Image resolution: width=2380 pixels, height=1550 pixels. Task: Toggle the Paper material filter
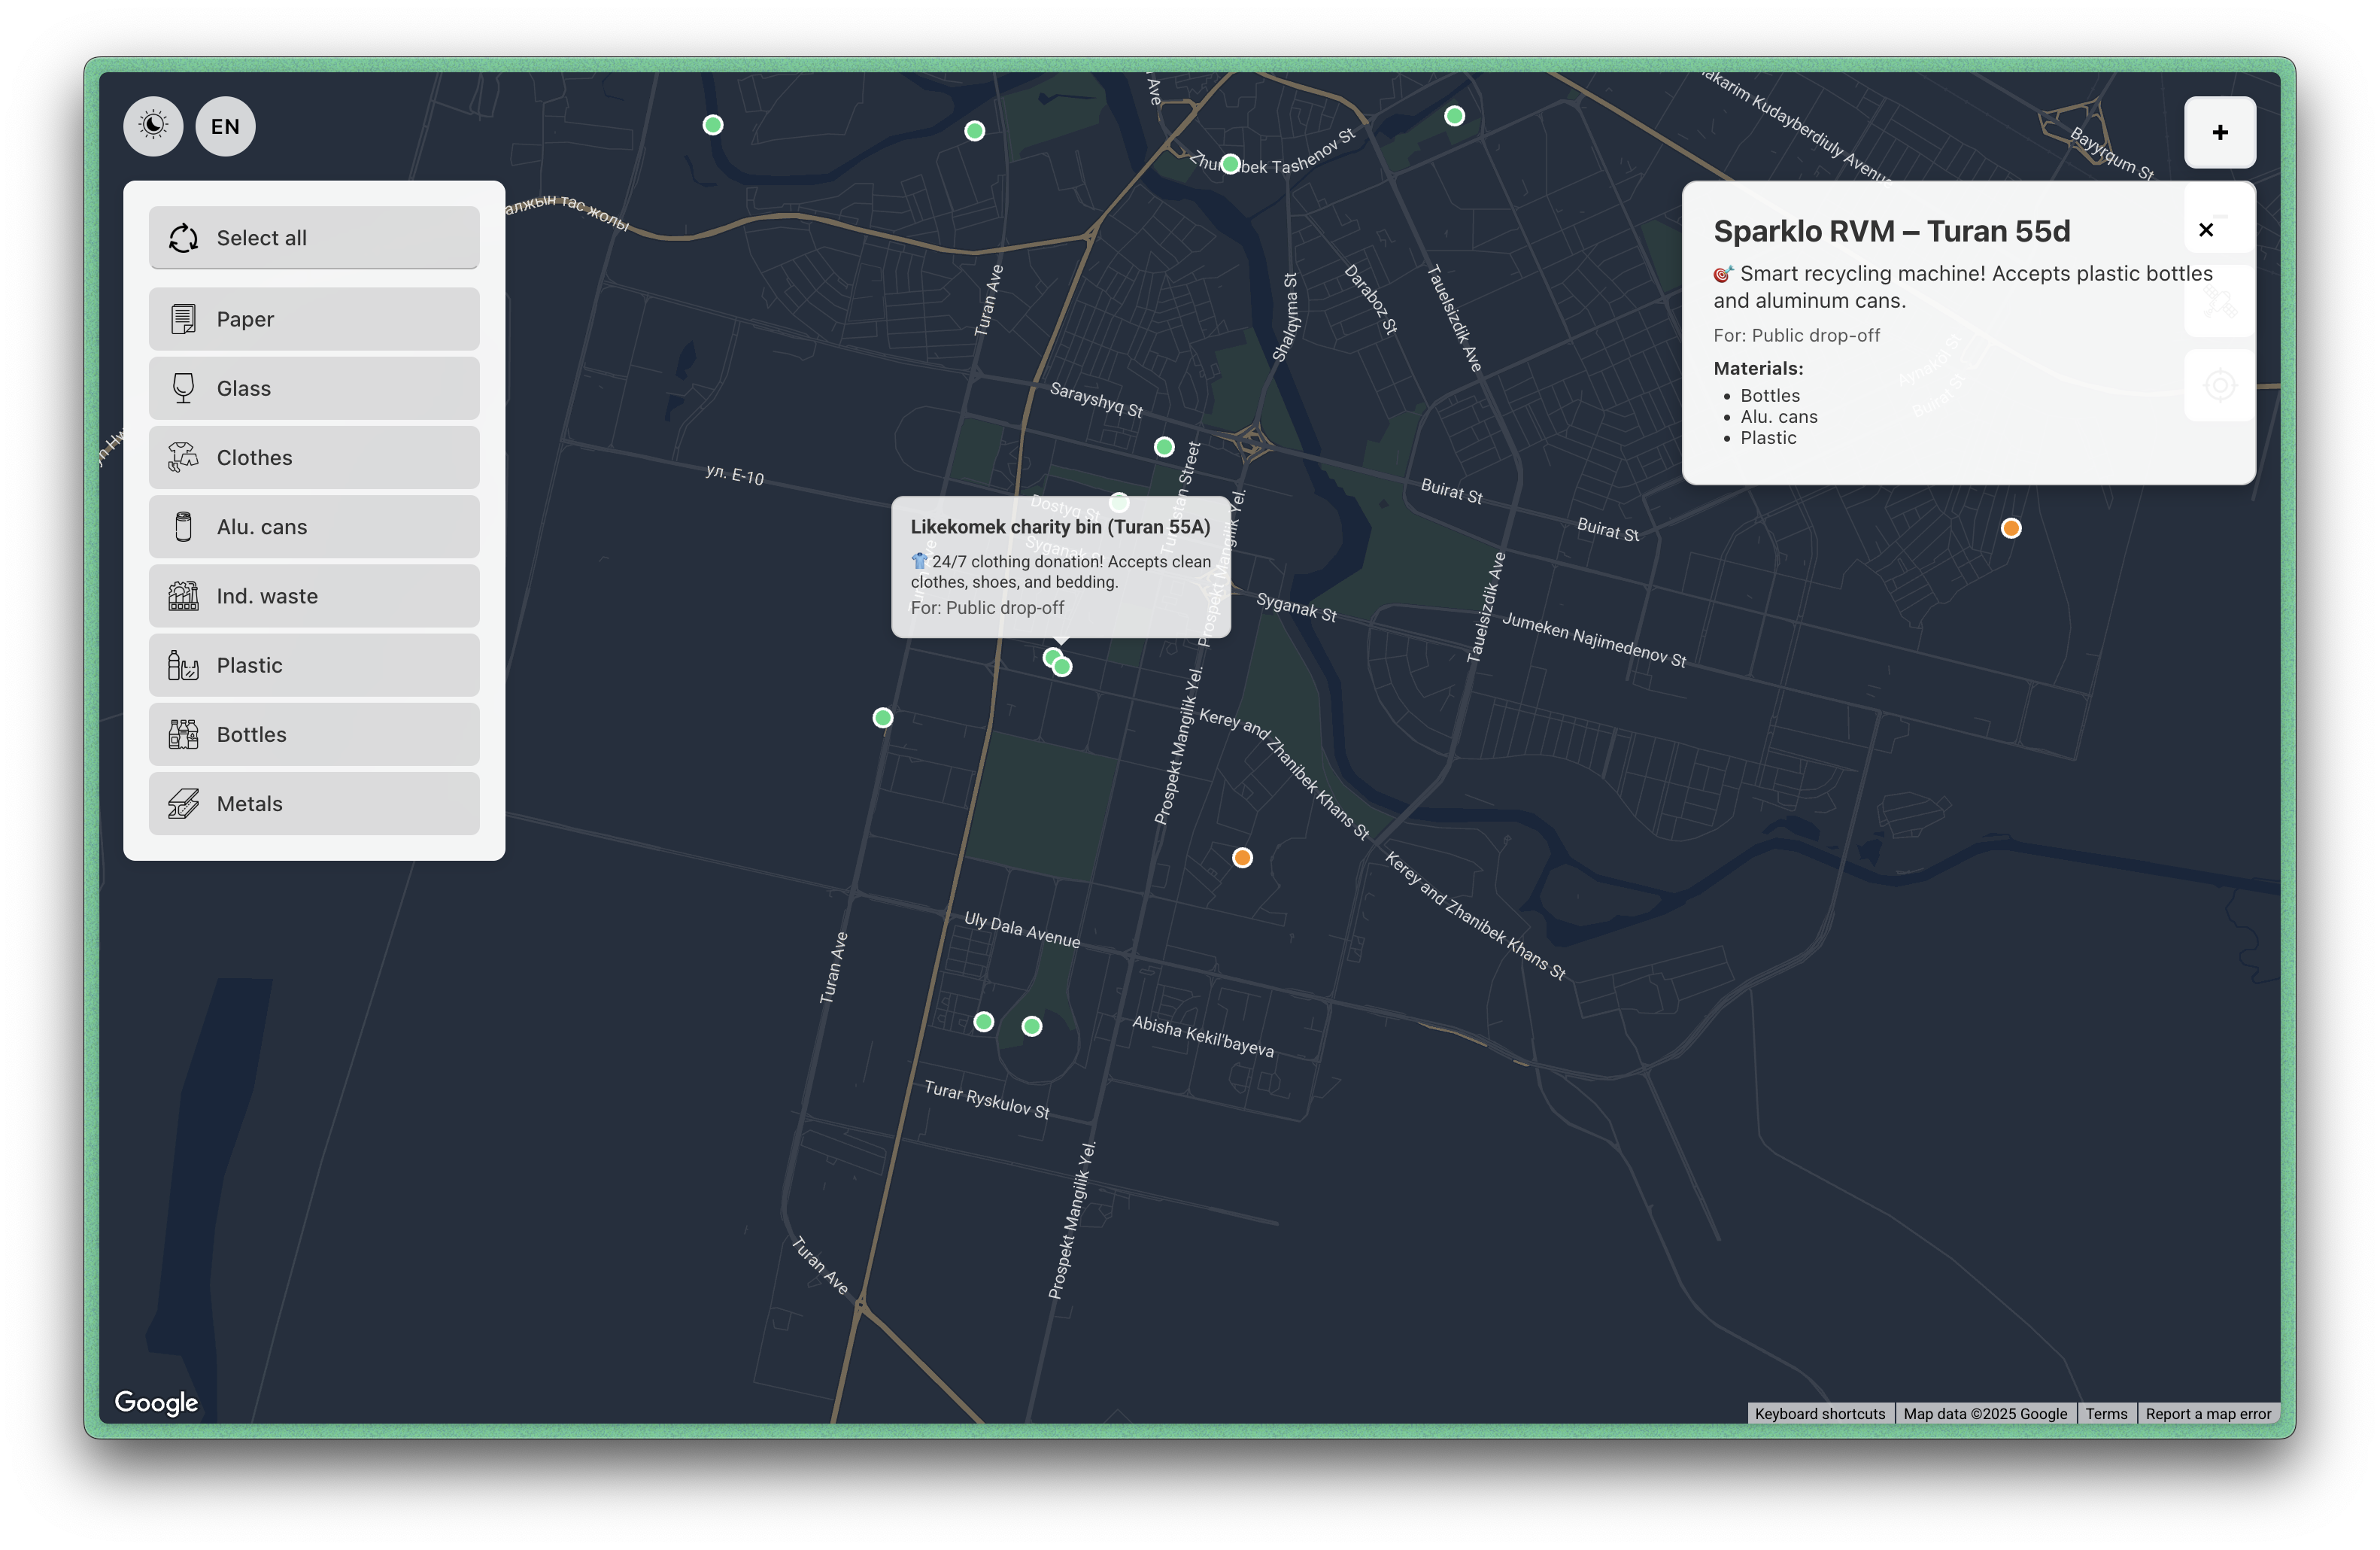[x=314, y=319]
